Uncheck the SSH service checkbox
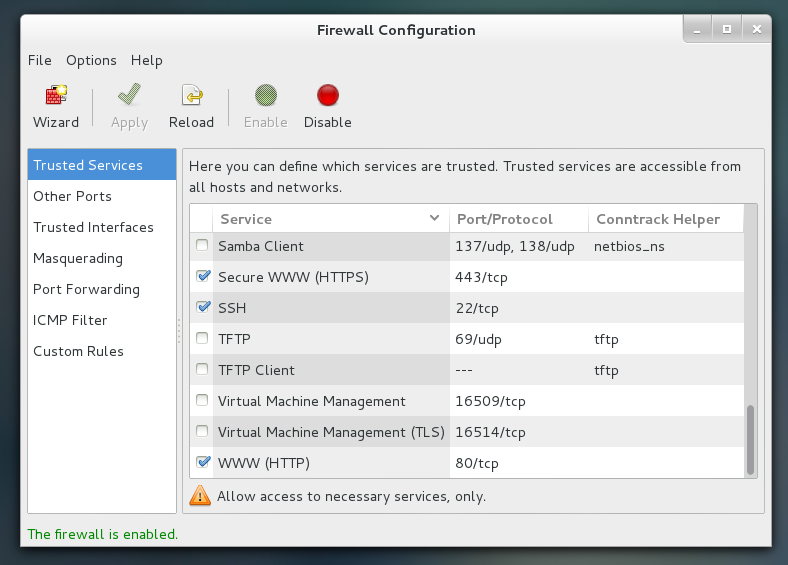Viewport: 788px width, 565px height. (203, 307)
